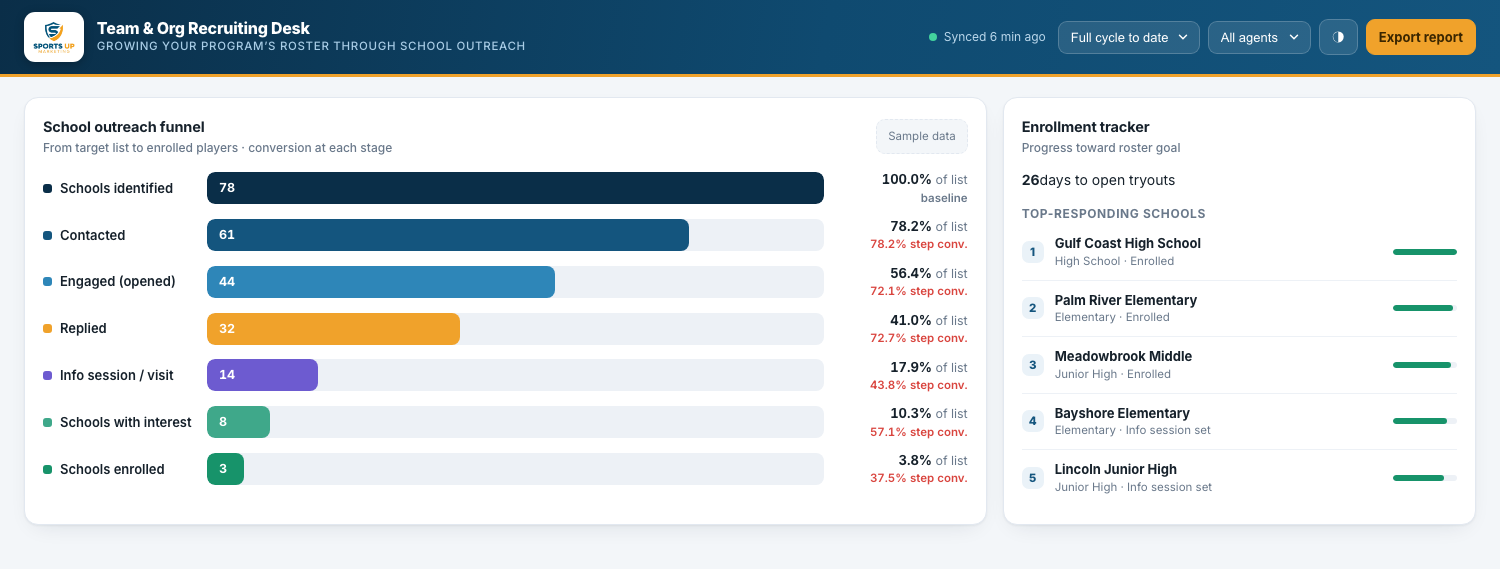Click Bayshore Elementary progress bar
This screenshot has height=569, width=1500.
point(1425,421)
